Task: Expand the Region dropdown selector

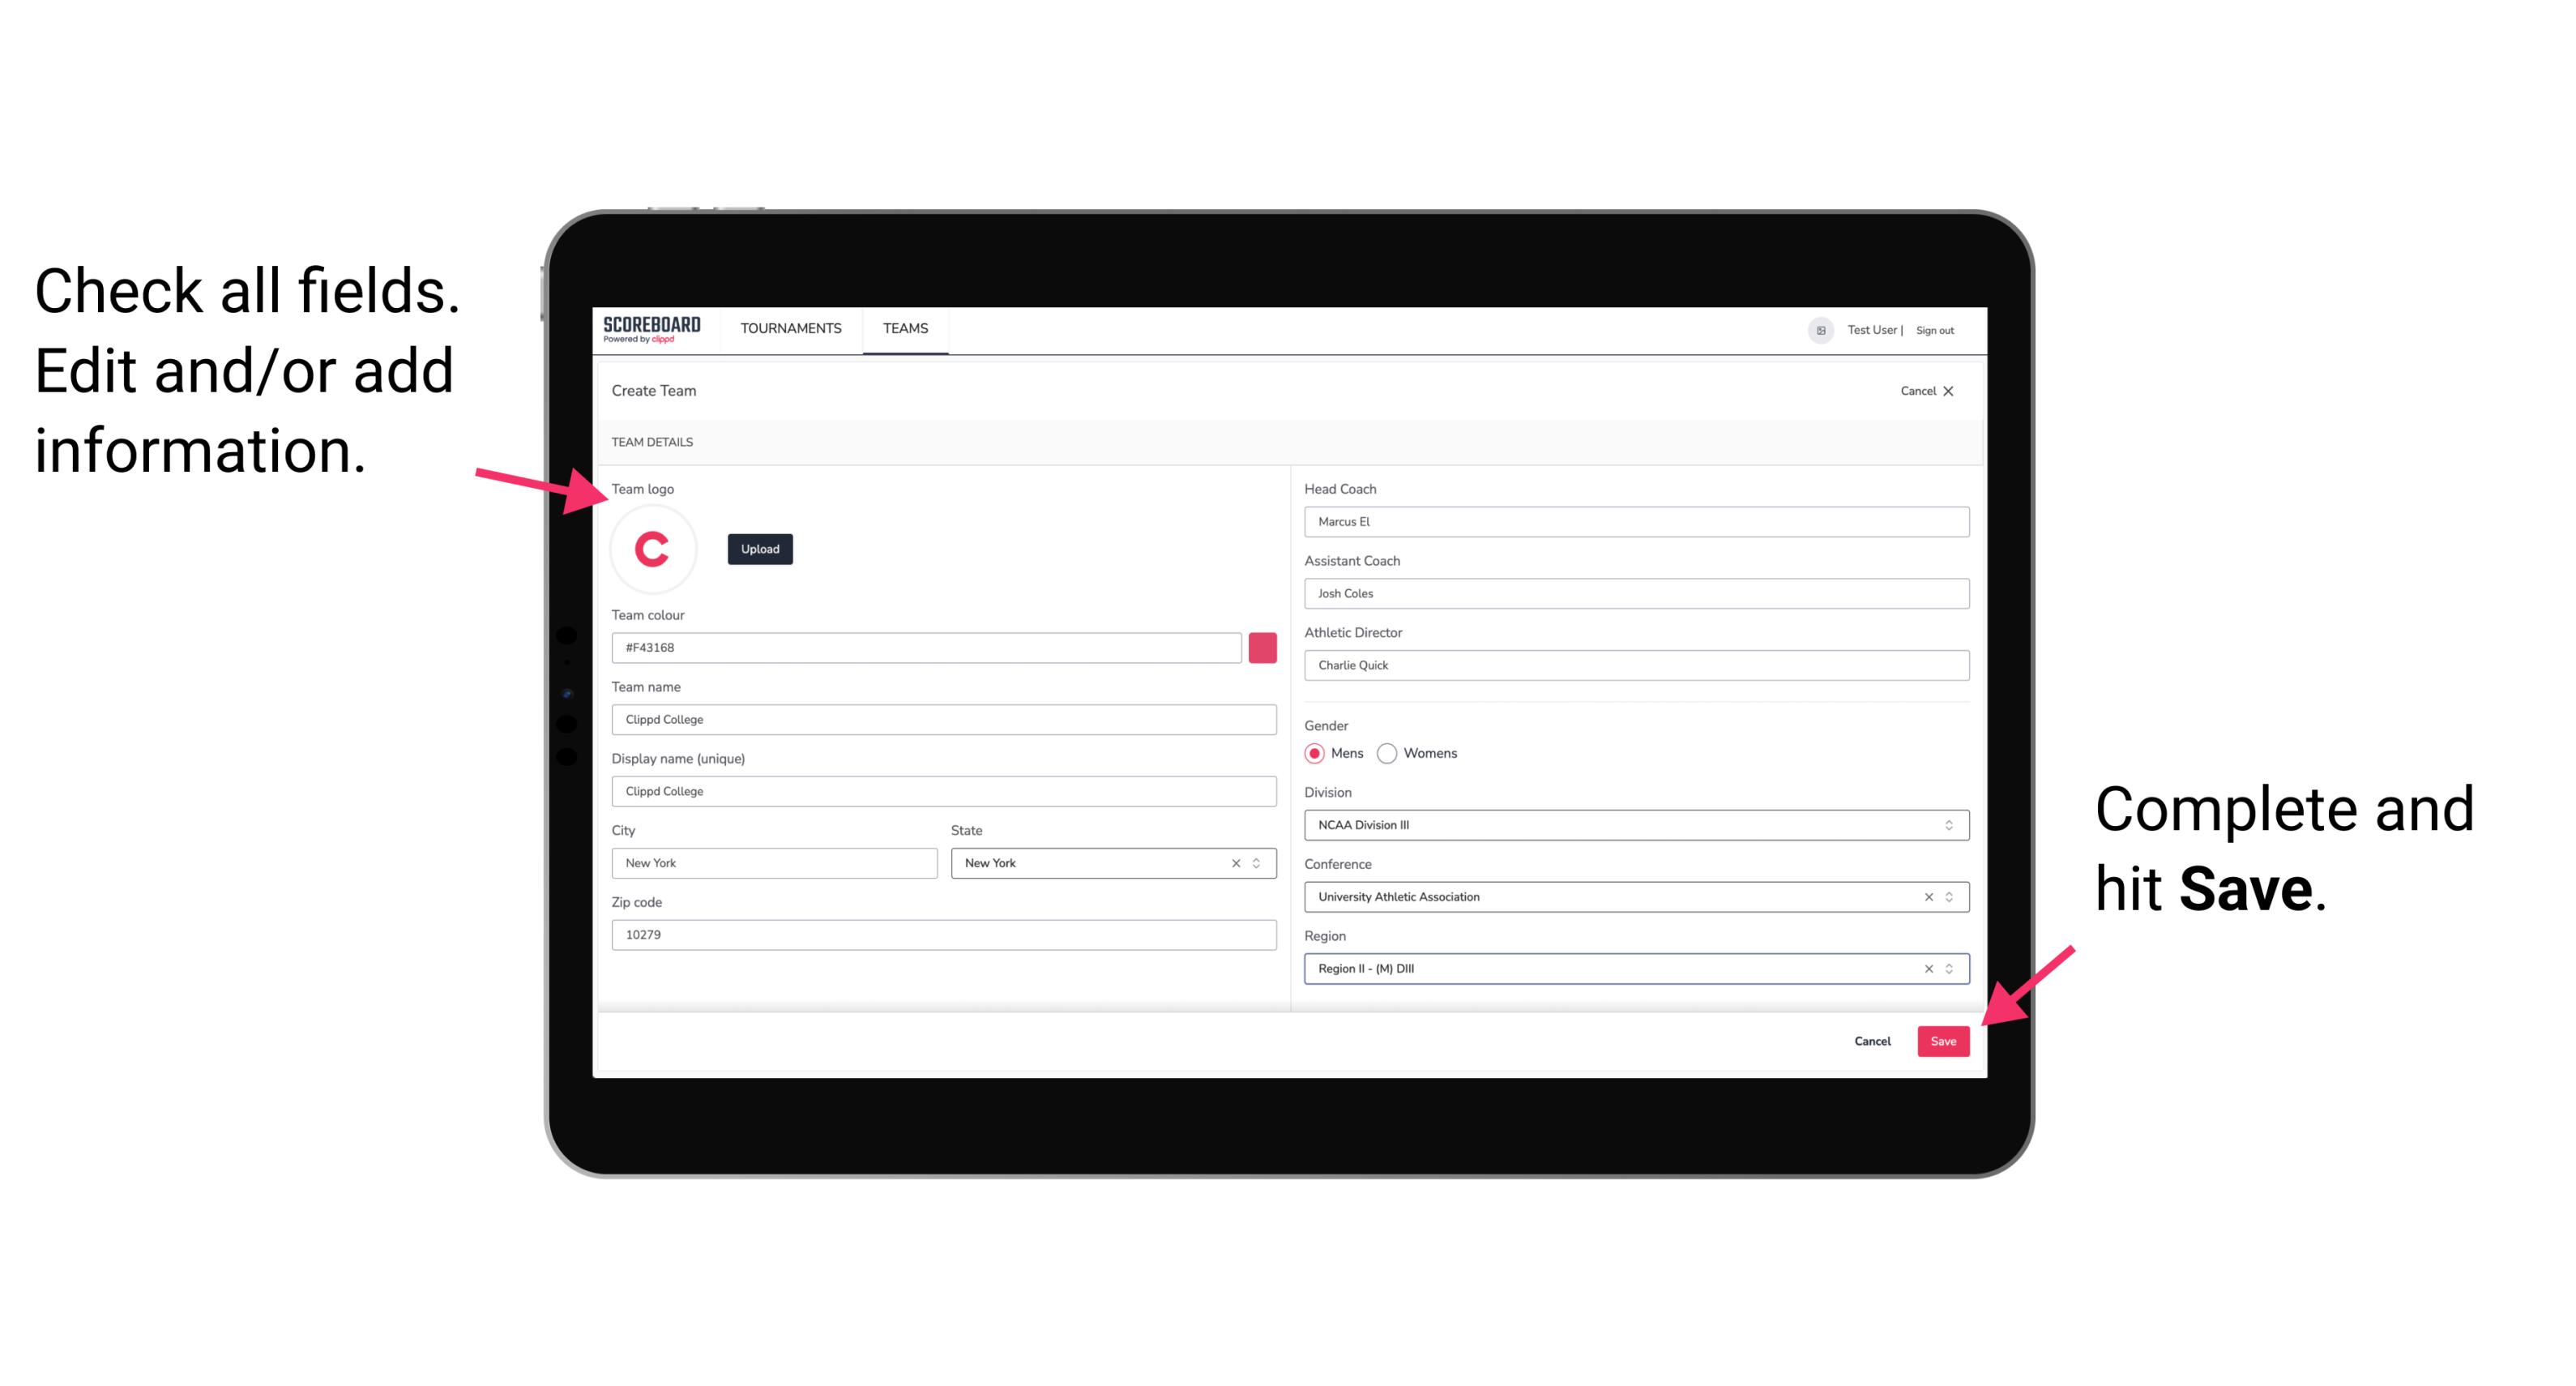Action: click(x=1950, y=968)
